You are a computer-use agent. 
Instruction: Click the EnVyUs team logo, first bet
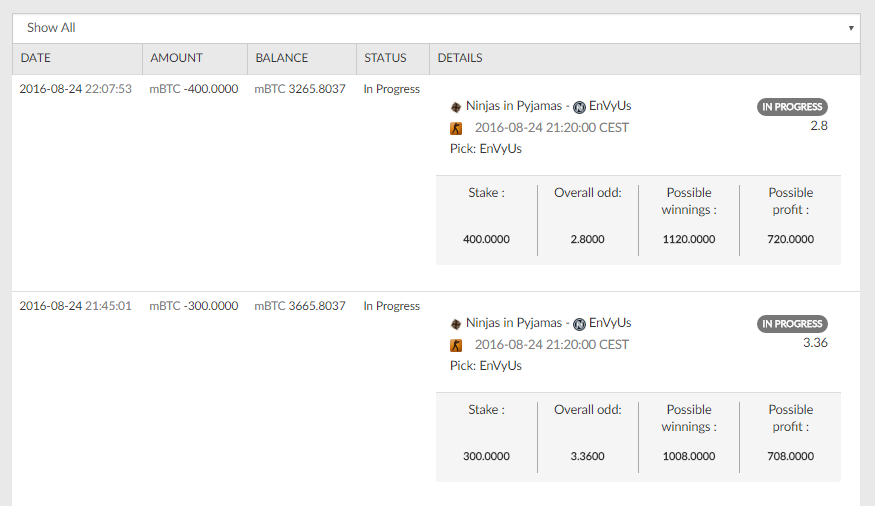pos(579,107)
